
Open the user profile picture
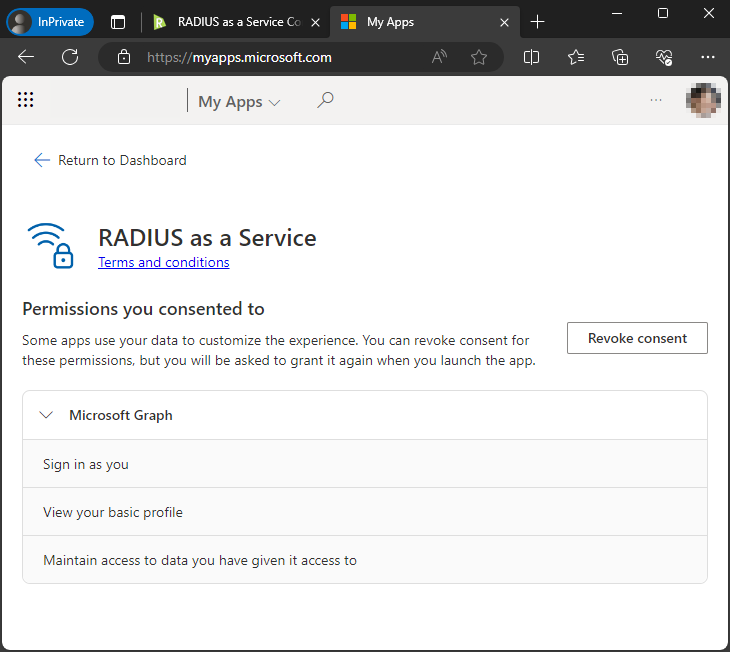coord(703,100)
